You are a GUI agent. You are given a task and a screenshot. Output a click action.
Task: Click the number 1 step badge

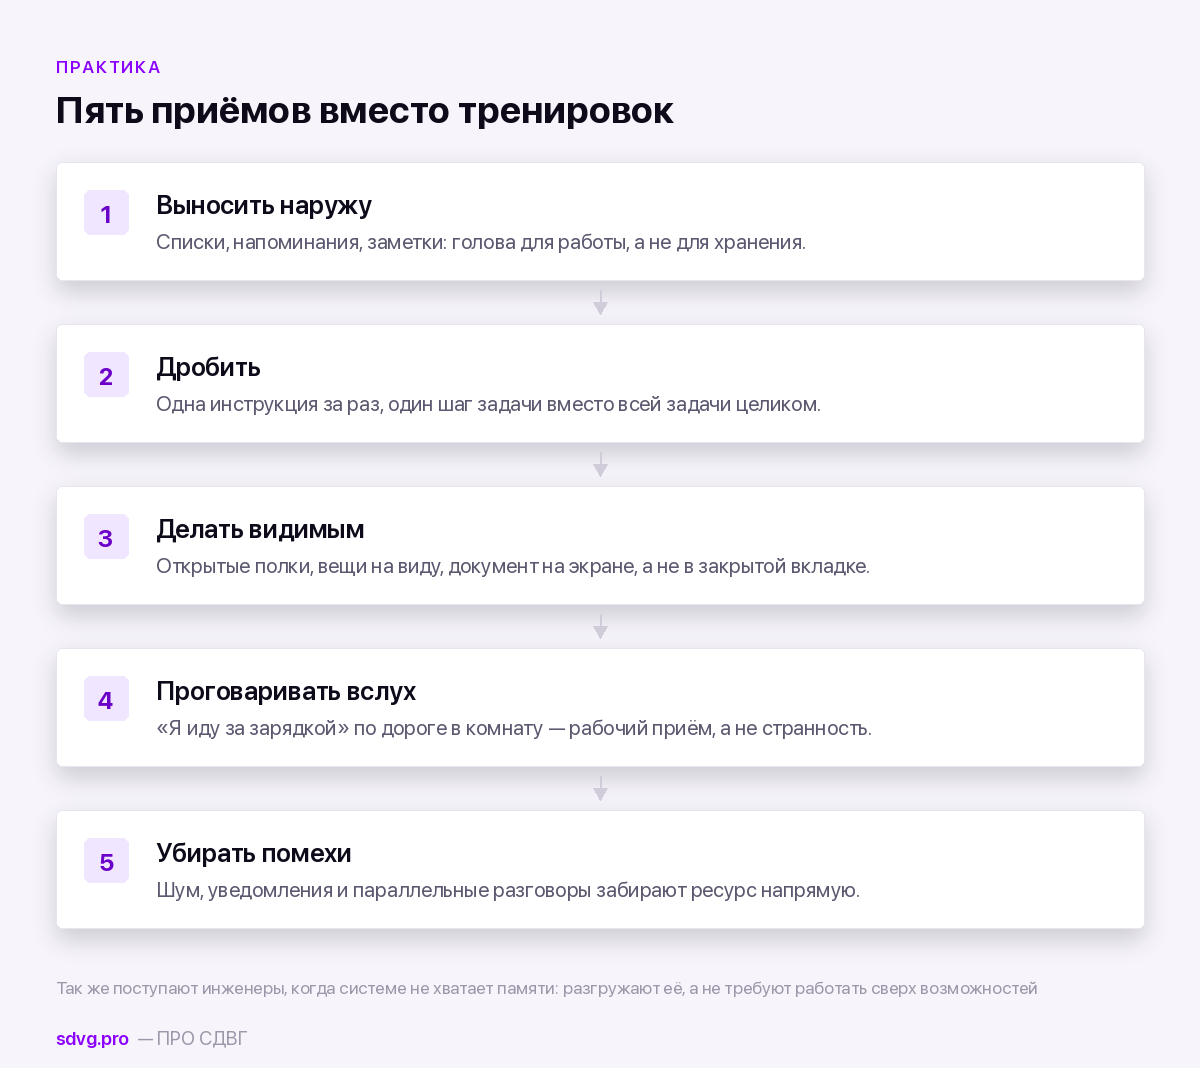[x=106, y=213]
